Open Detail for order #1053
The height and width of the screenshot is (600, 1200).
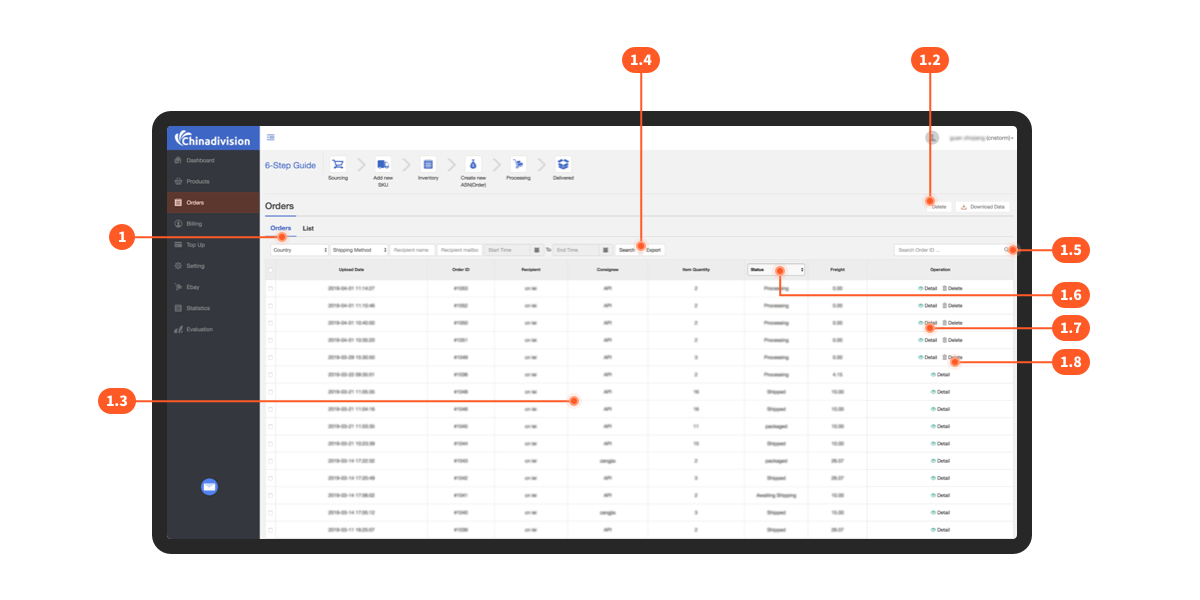point(927,288)
